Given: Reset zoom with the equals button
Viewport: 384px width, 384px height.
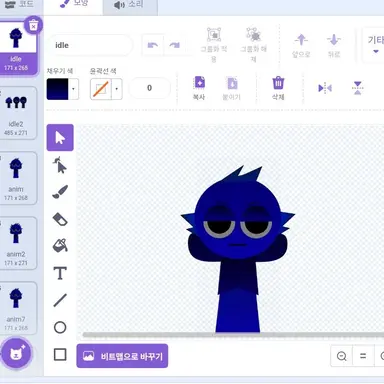Looking at the screenshot, I should coord(363,356).
